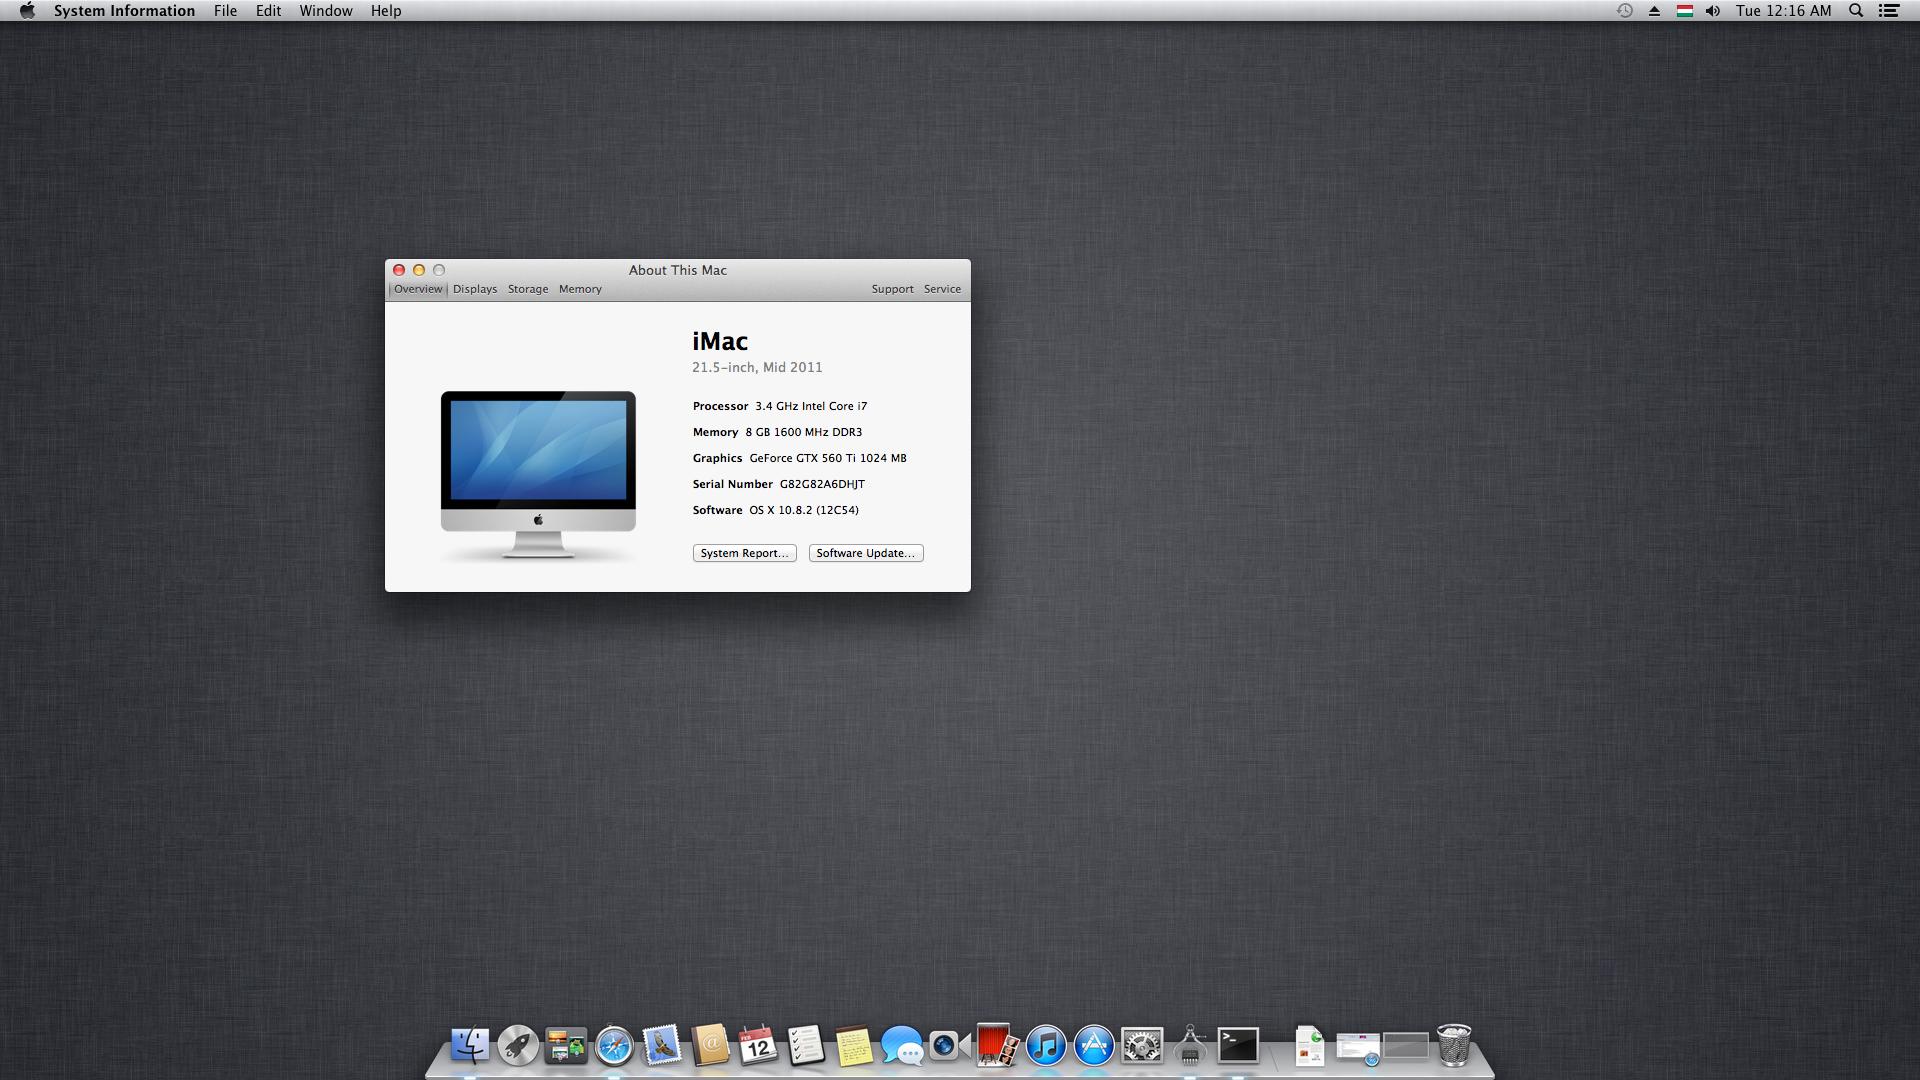Click the System Report button
1920x1080 pixels.
pos(744,553)
